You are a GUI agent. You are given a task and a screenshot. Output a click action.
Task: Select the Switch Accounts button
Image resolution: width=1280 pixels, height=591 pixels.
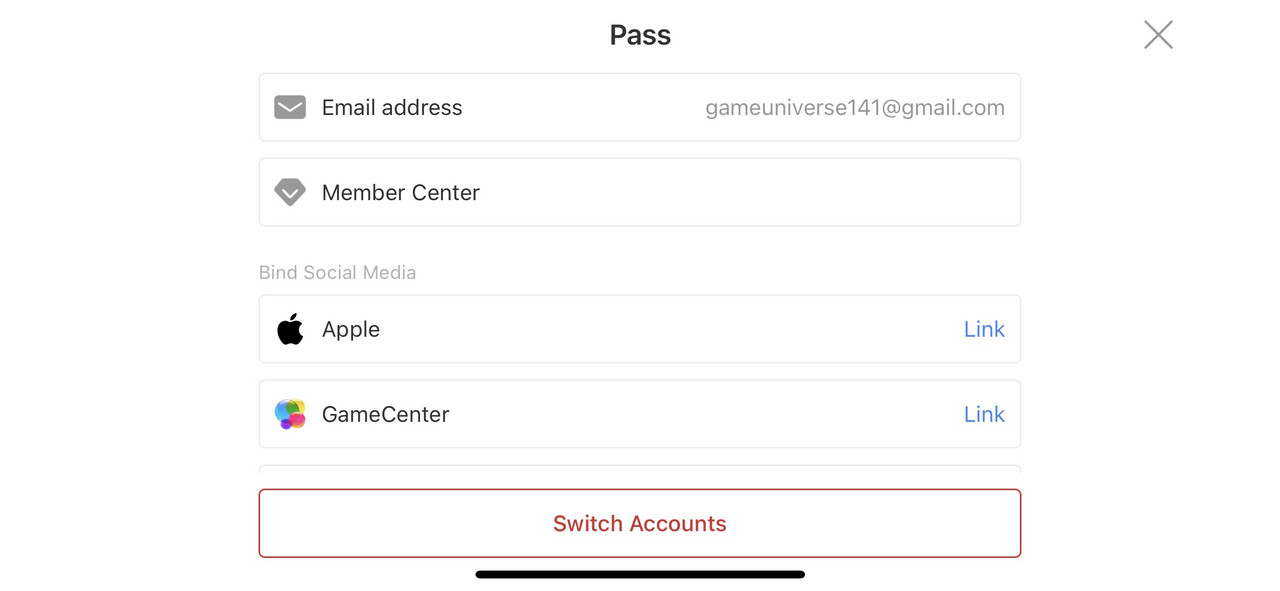click(x=640, y=523)
